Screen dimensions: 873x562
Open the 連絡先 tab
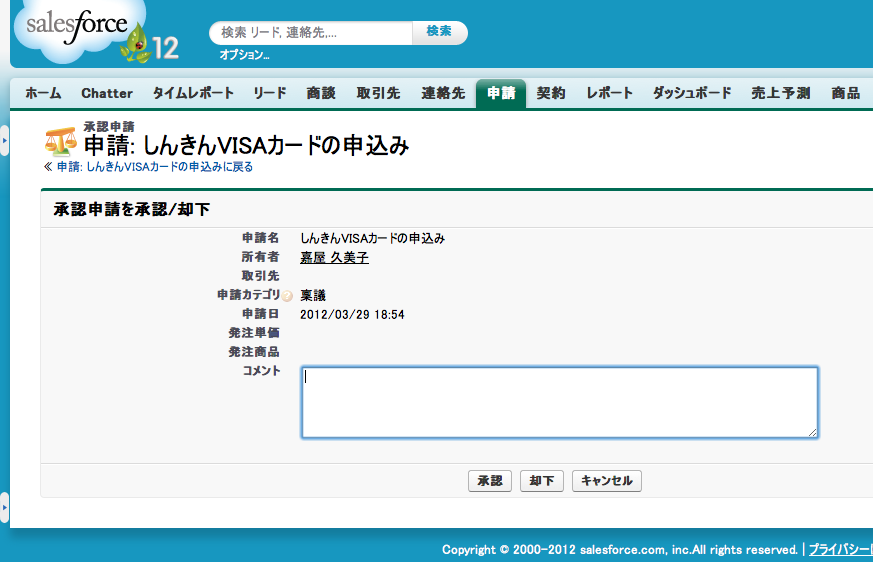tap(443, 93)
